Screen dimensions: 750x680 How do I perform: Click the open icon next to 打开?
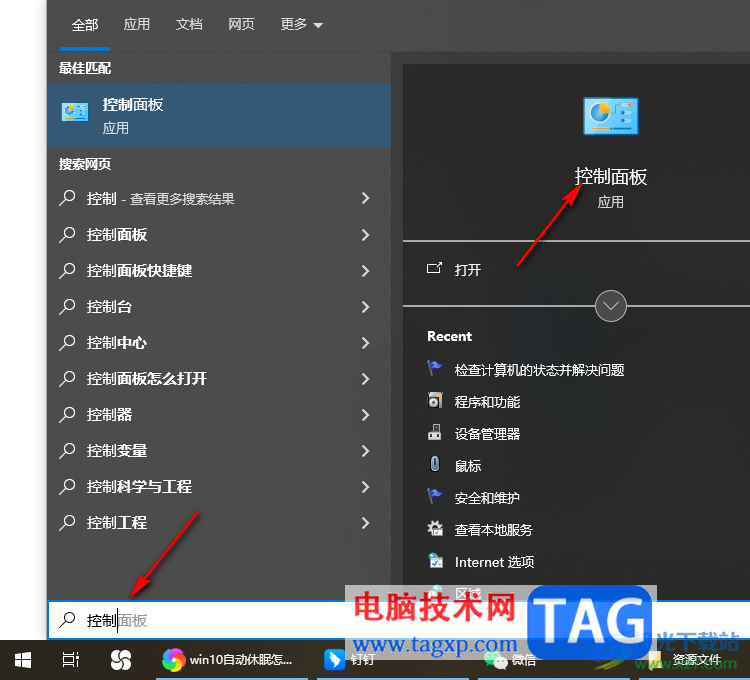tap(434, 268)
